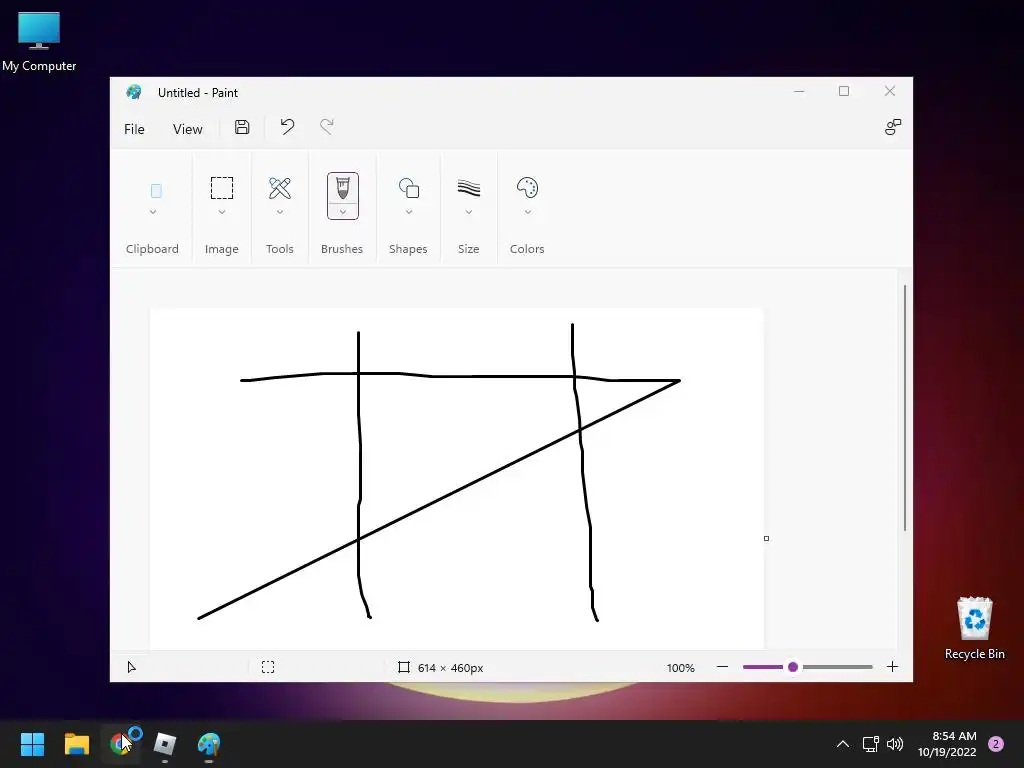Expand the Tools dropdown chevron

[x=280, y=212]
